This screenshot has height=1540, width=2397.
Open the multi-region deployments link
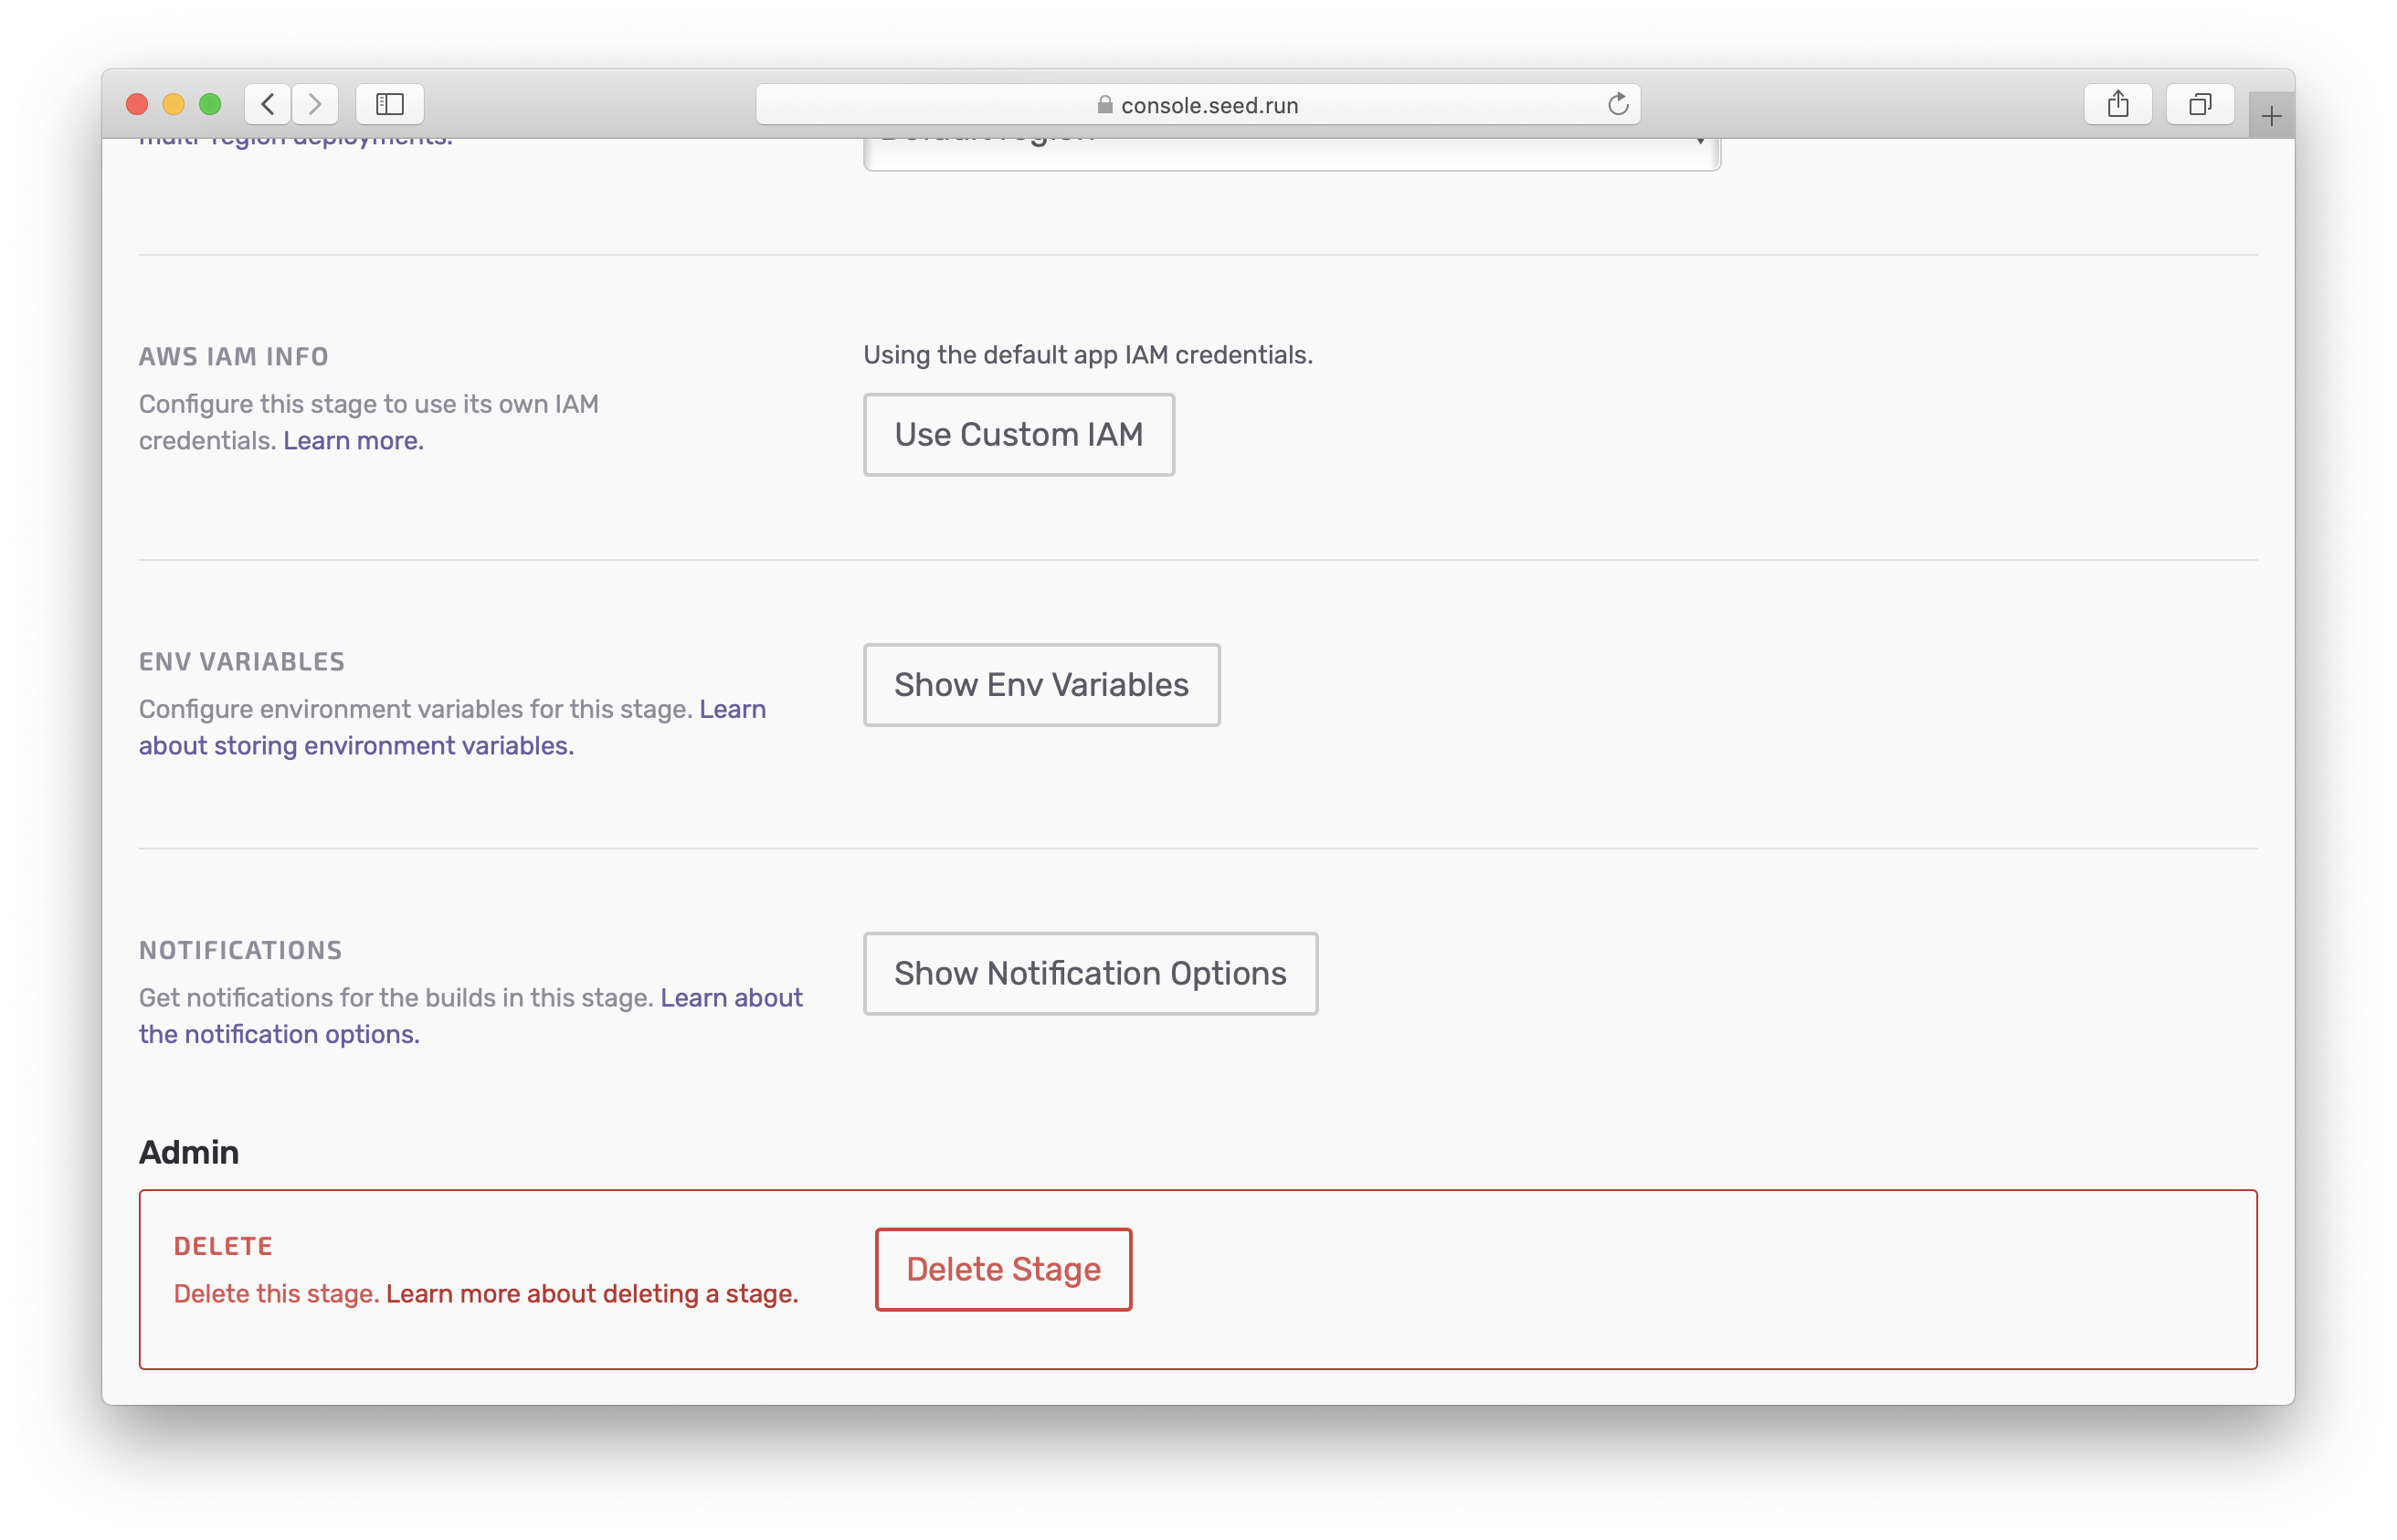[295, 141]
